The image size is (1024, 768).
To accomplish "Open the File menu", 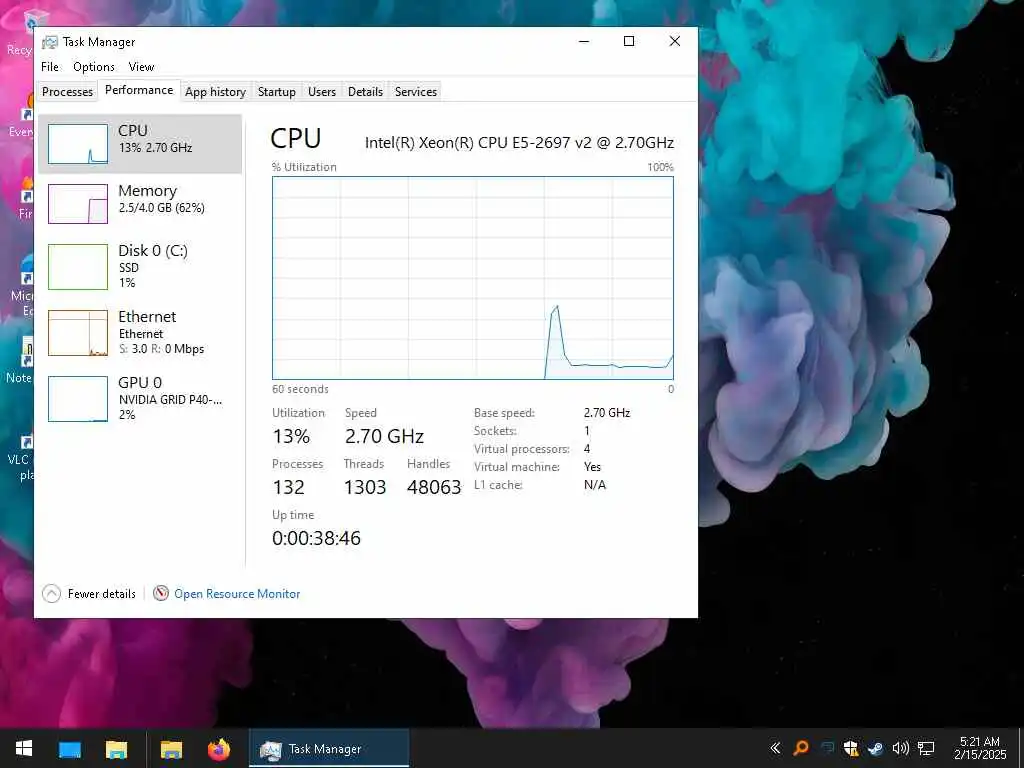I will [50, 67].
